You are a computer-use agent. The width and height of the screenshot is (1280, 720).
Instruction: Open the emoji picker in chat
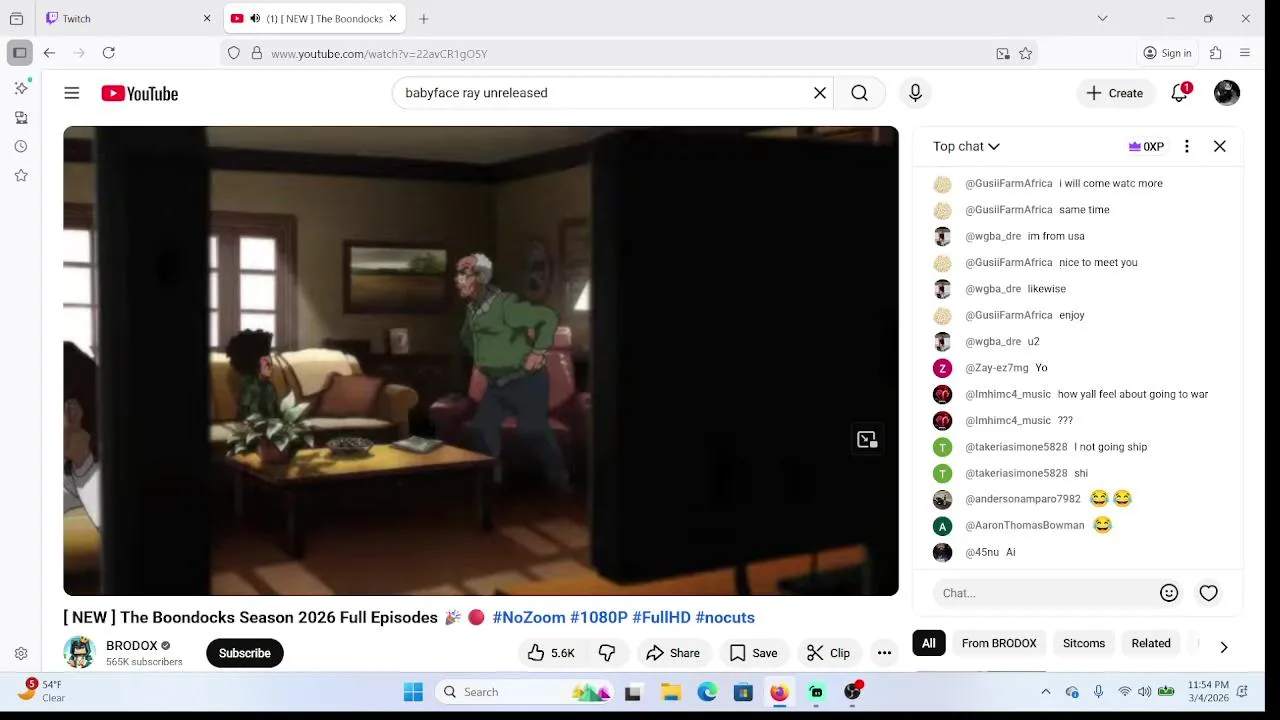tap(1169, 593)
